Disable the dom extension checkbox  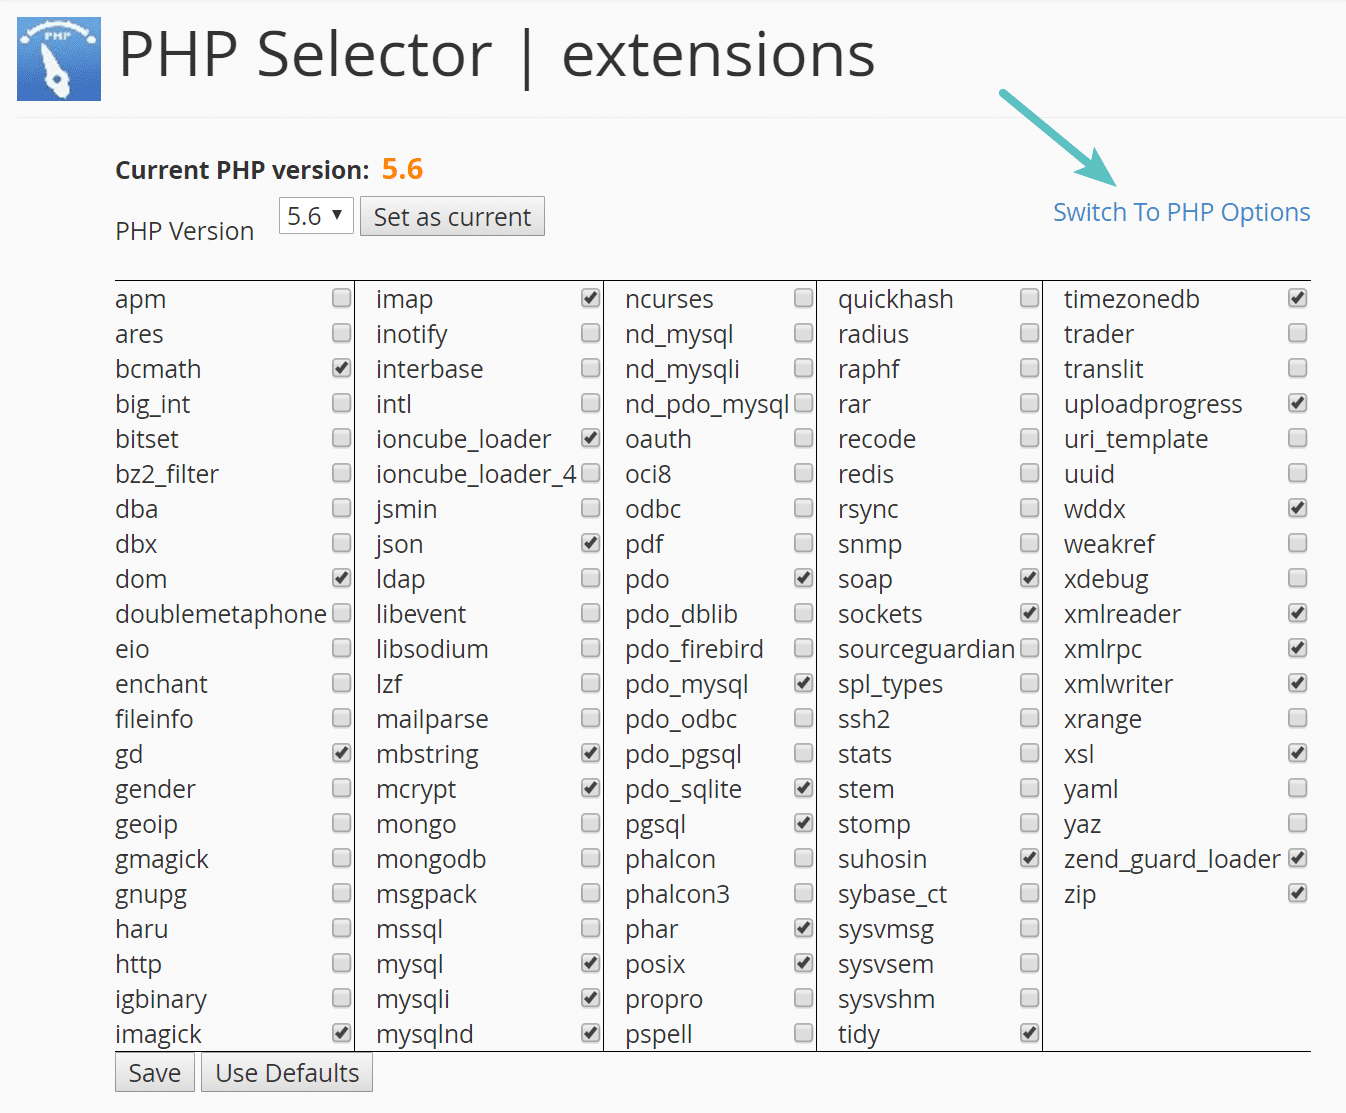pos(342,578)
